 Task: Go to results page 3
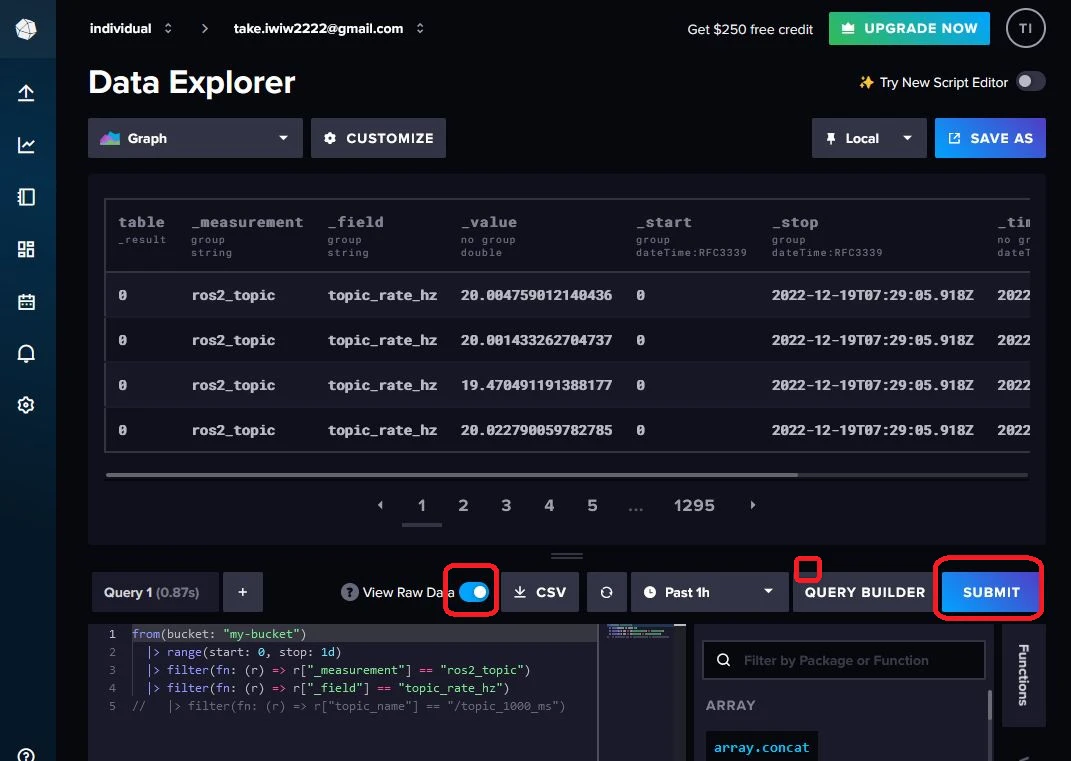tap(506, 506)
